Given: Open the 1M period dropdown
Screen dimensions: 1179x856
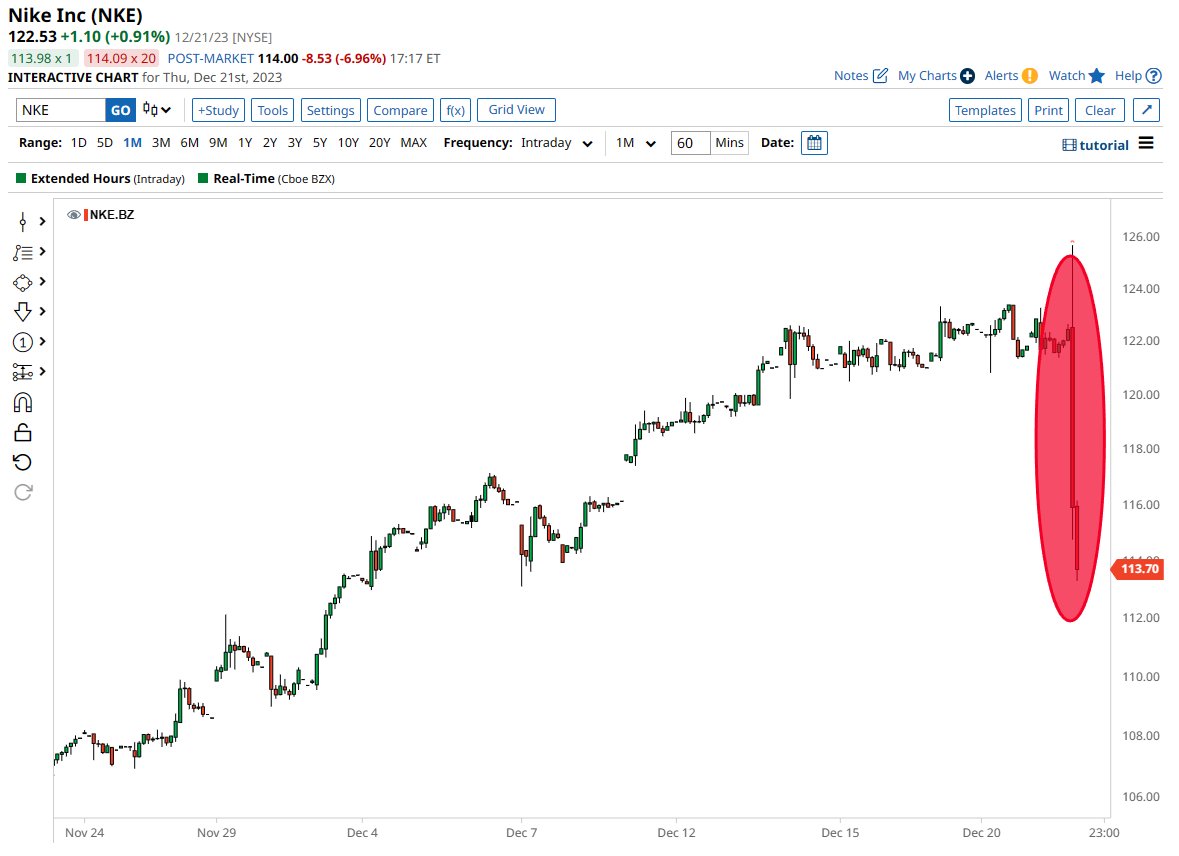Looking at the screenshot, I should point(636,143).
